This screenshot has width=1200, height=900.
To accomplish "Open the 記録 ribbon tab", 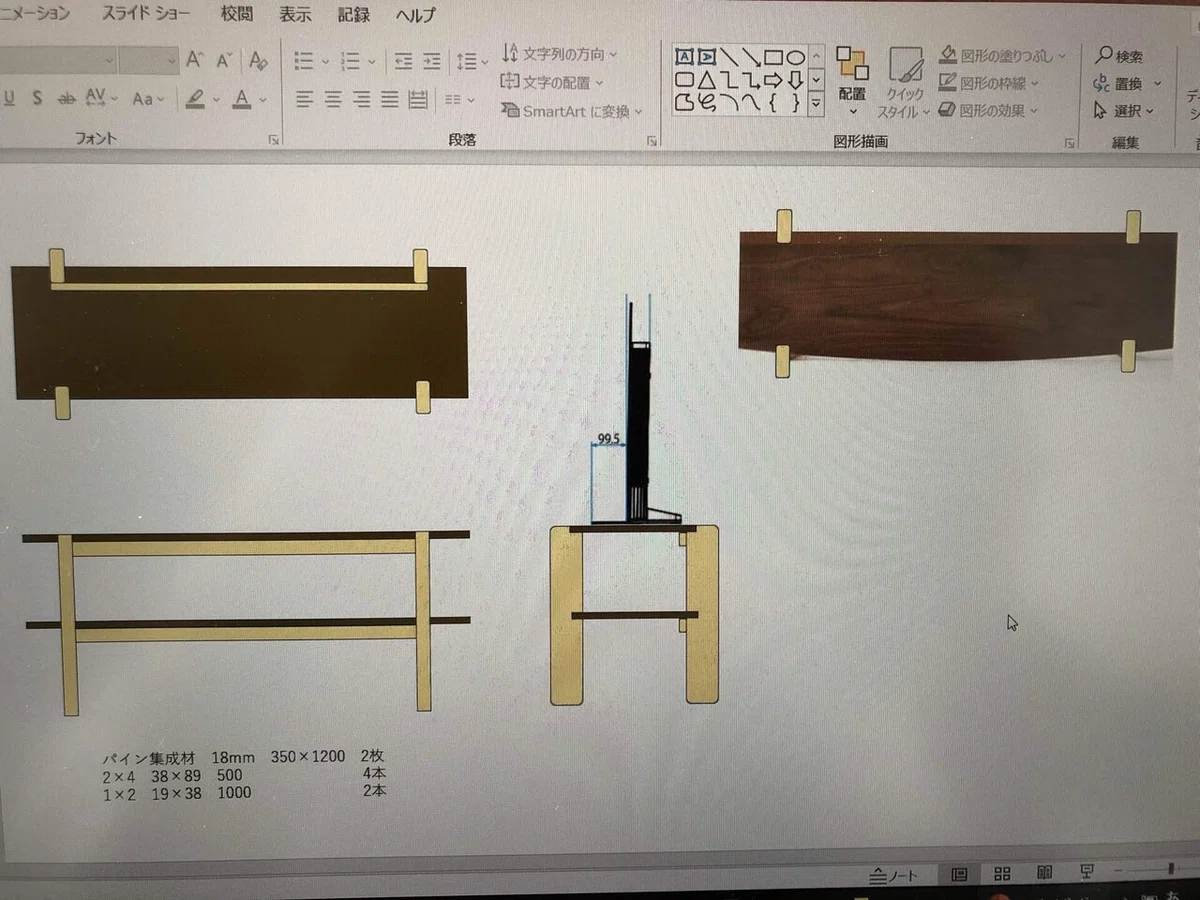I will [x=353, y=14].
